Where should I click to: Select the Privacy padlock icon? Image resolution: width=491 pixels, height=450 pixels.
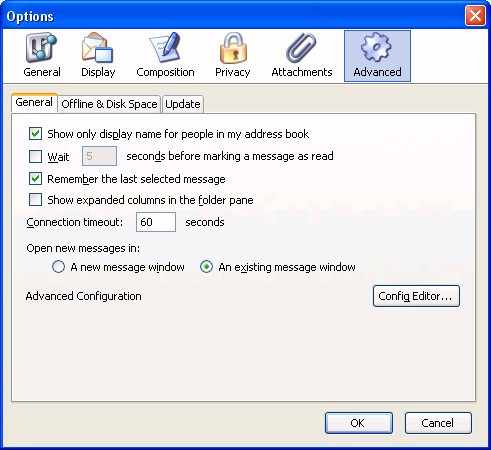[233, 47]
